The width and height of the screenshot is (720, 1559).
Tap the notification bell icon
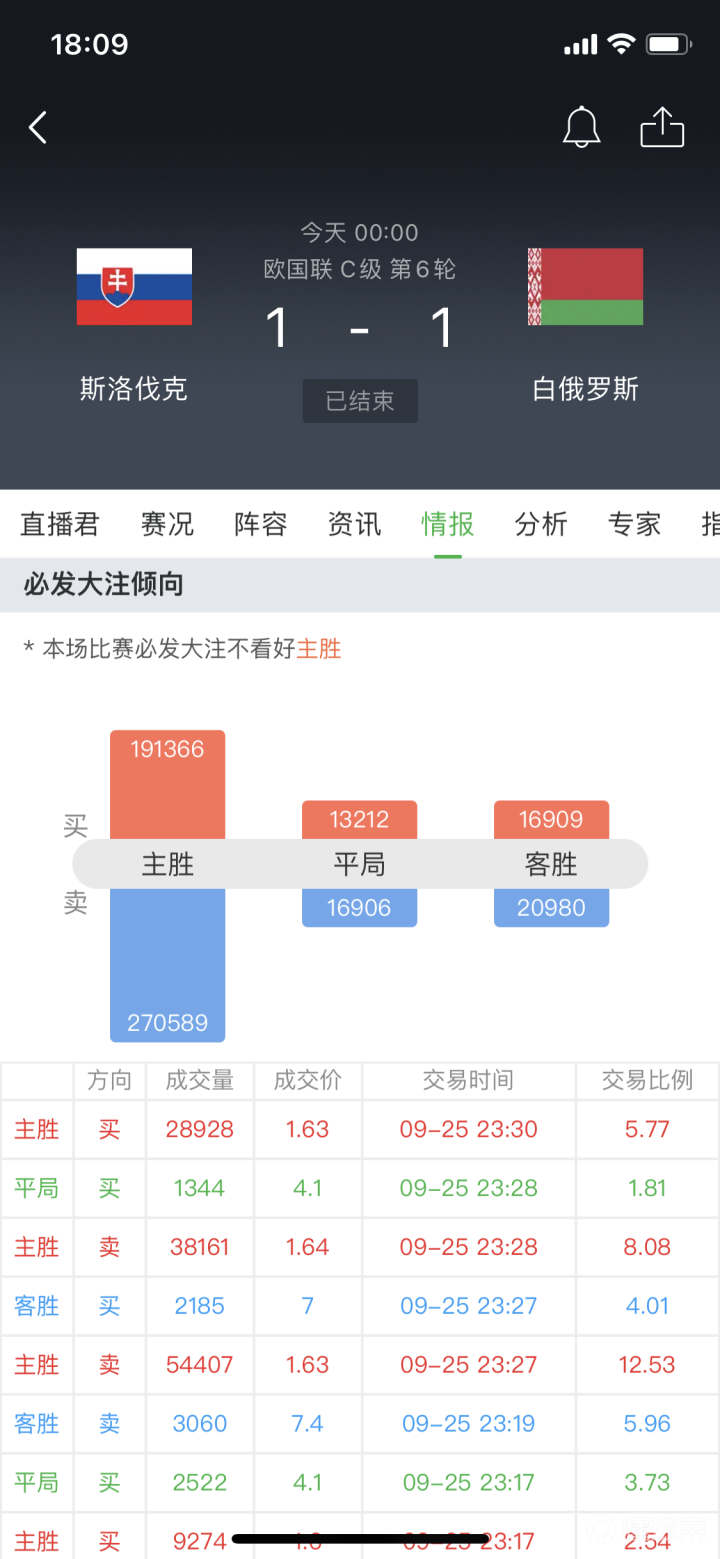click(x=581, y=127)
